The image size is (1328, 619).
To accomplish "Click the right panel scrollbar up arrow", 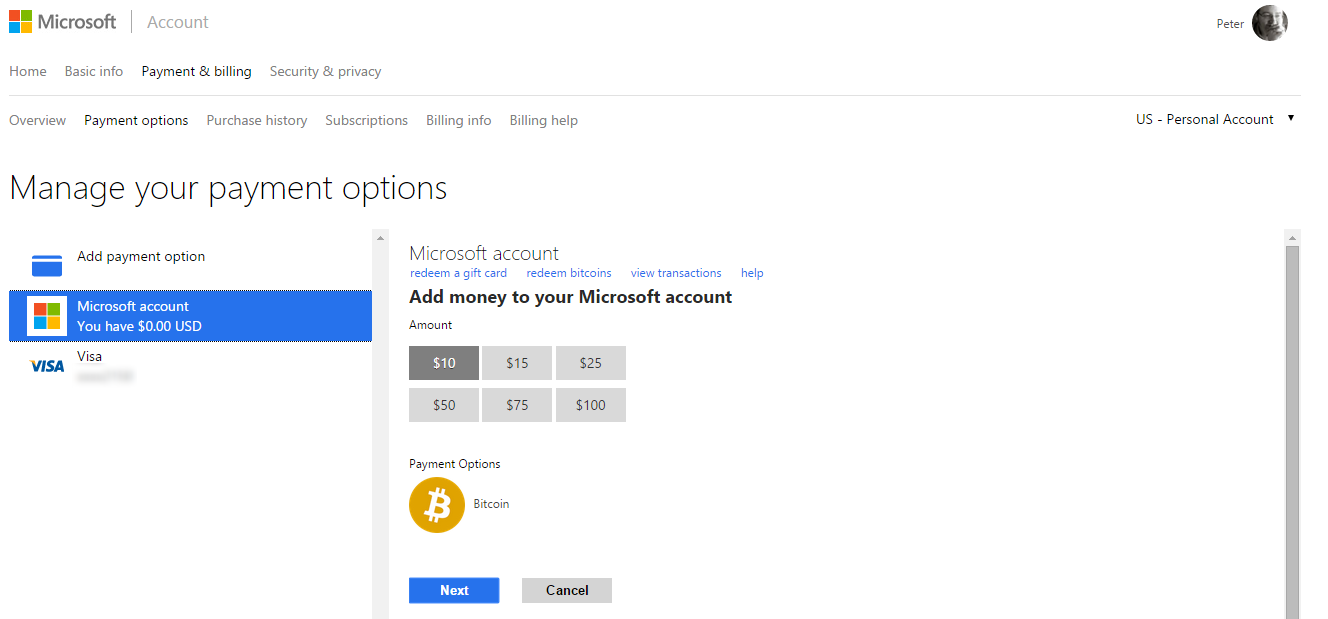I will click(x=1292, y=237).
